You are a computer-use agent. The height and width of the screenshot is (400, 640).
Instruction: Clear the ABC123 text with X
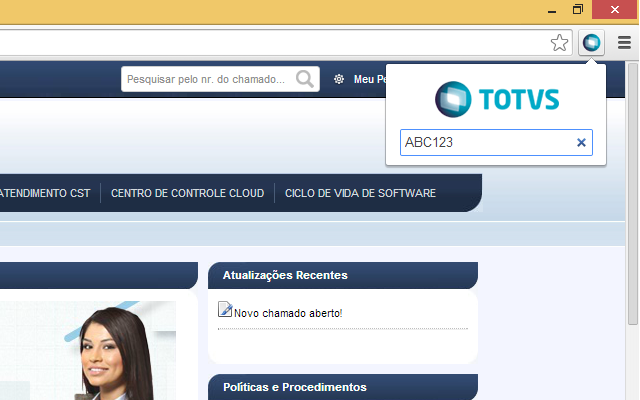click(x=581, y=142)
